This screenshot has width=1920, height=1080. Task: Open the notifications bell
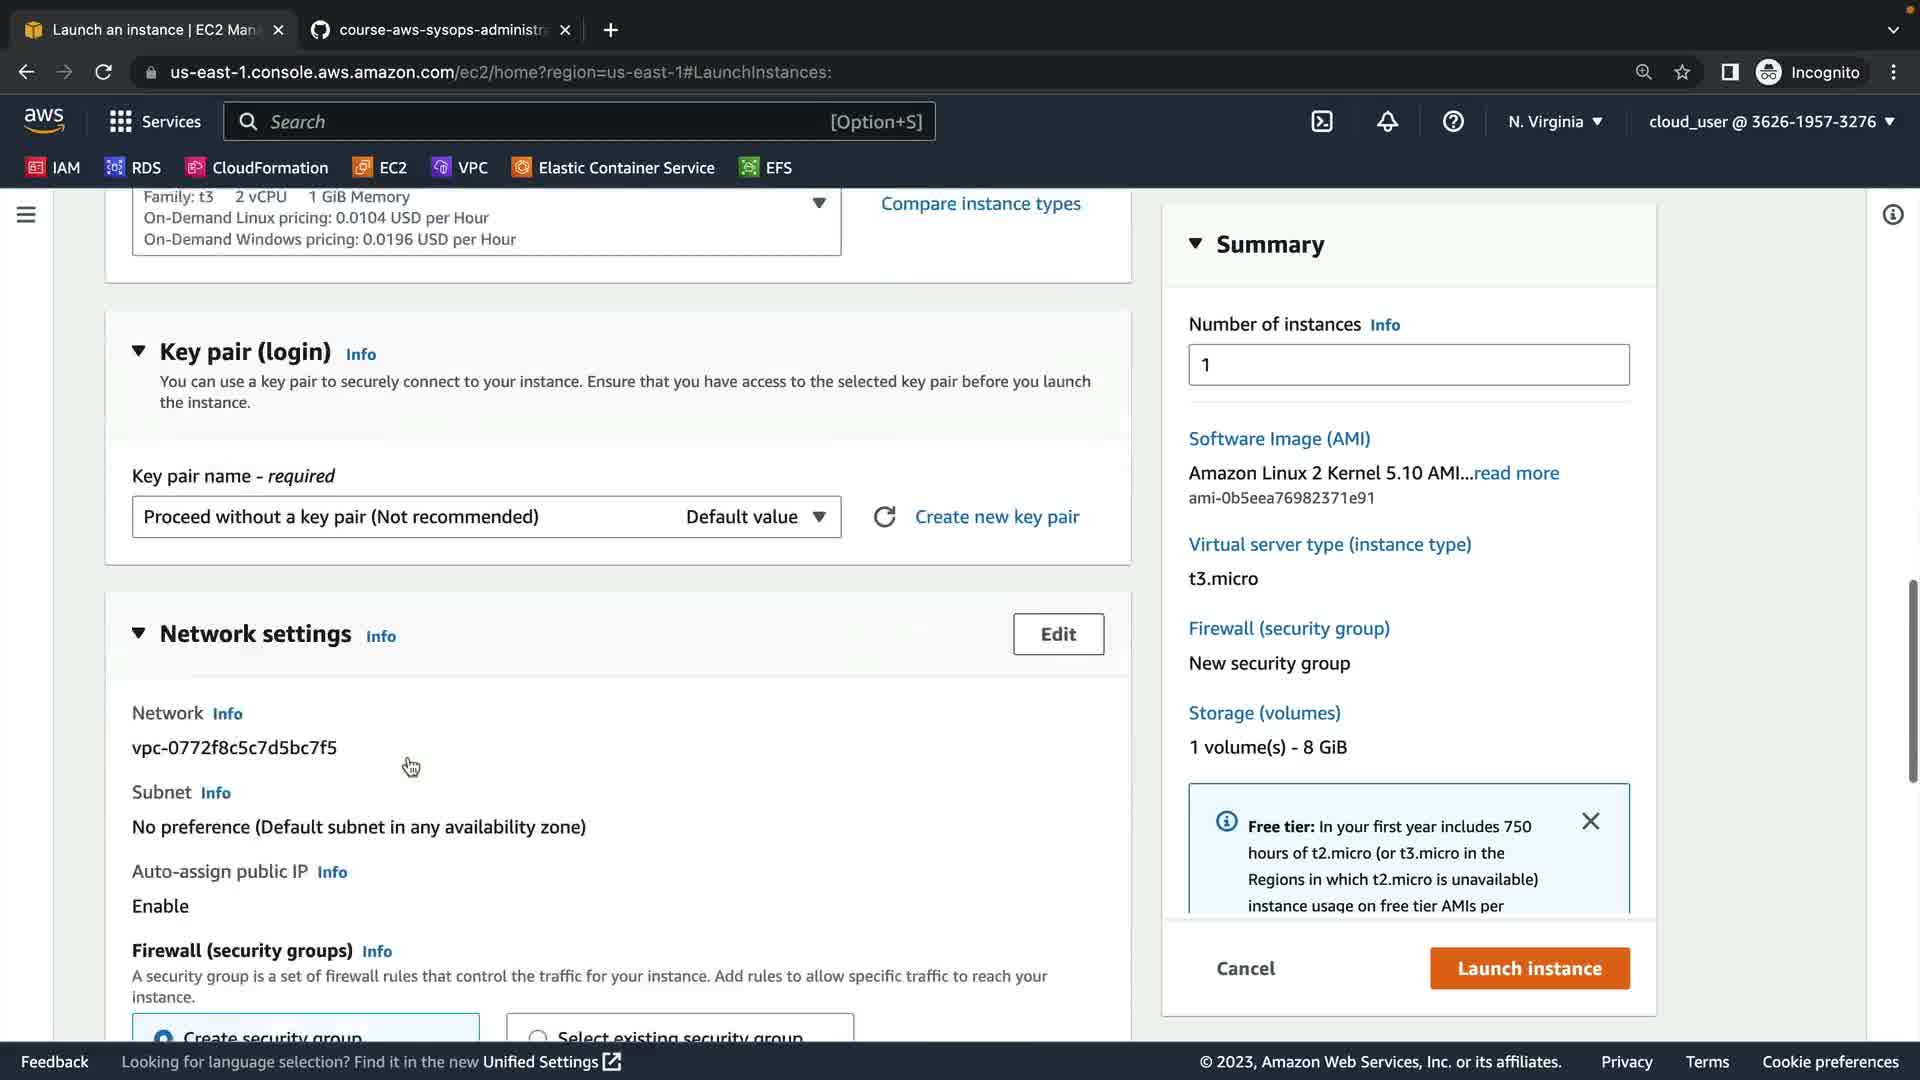coord(1387,122)
